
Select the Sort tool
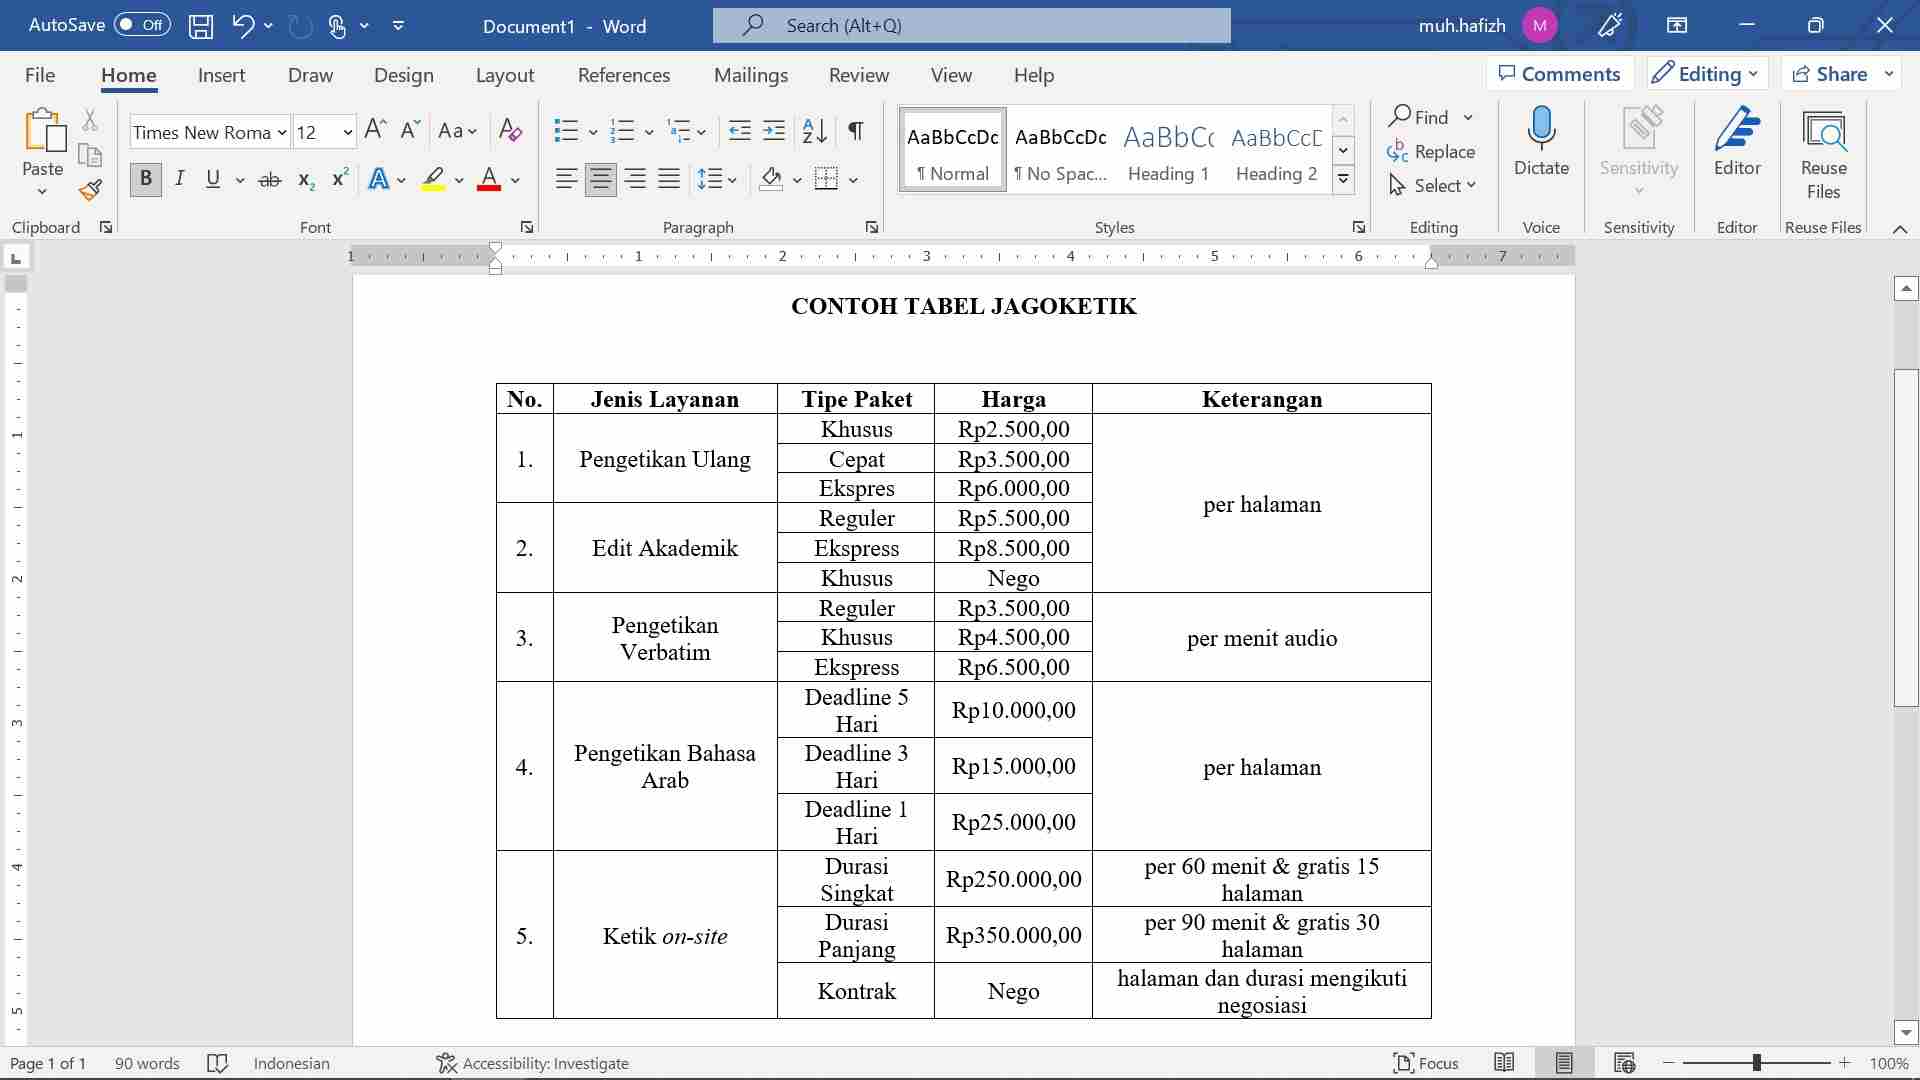(x=813, y=131)
